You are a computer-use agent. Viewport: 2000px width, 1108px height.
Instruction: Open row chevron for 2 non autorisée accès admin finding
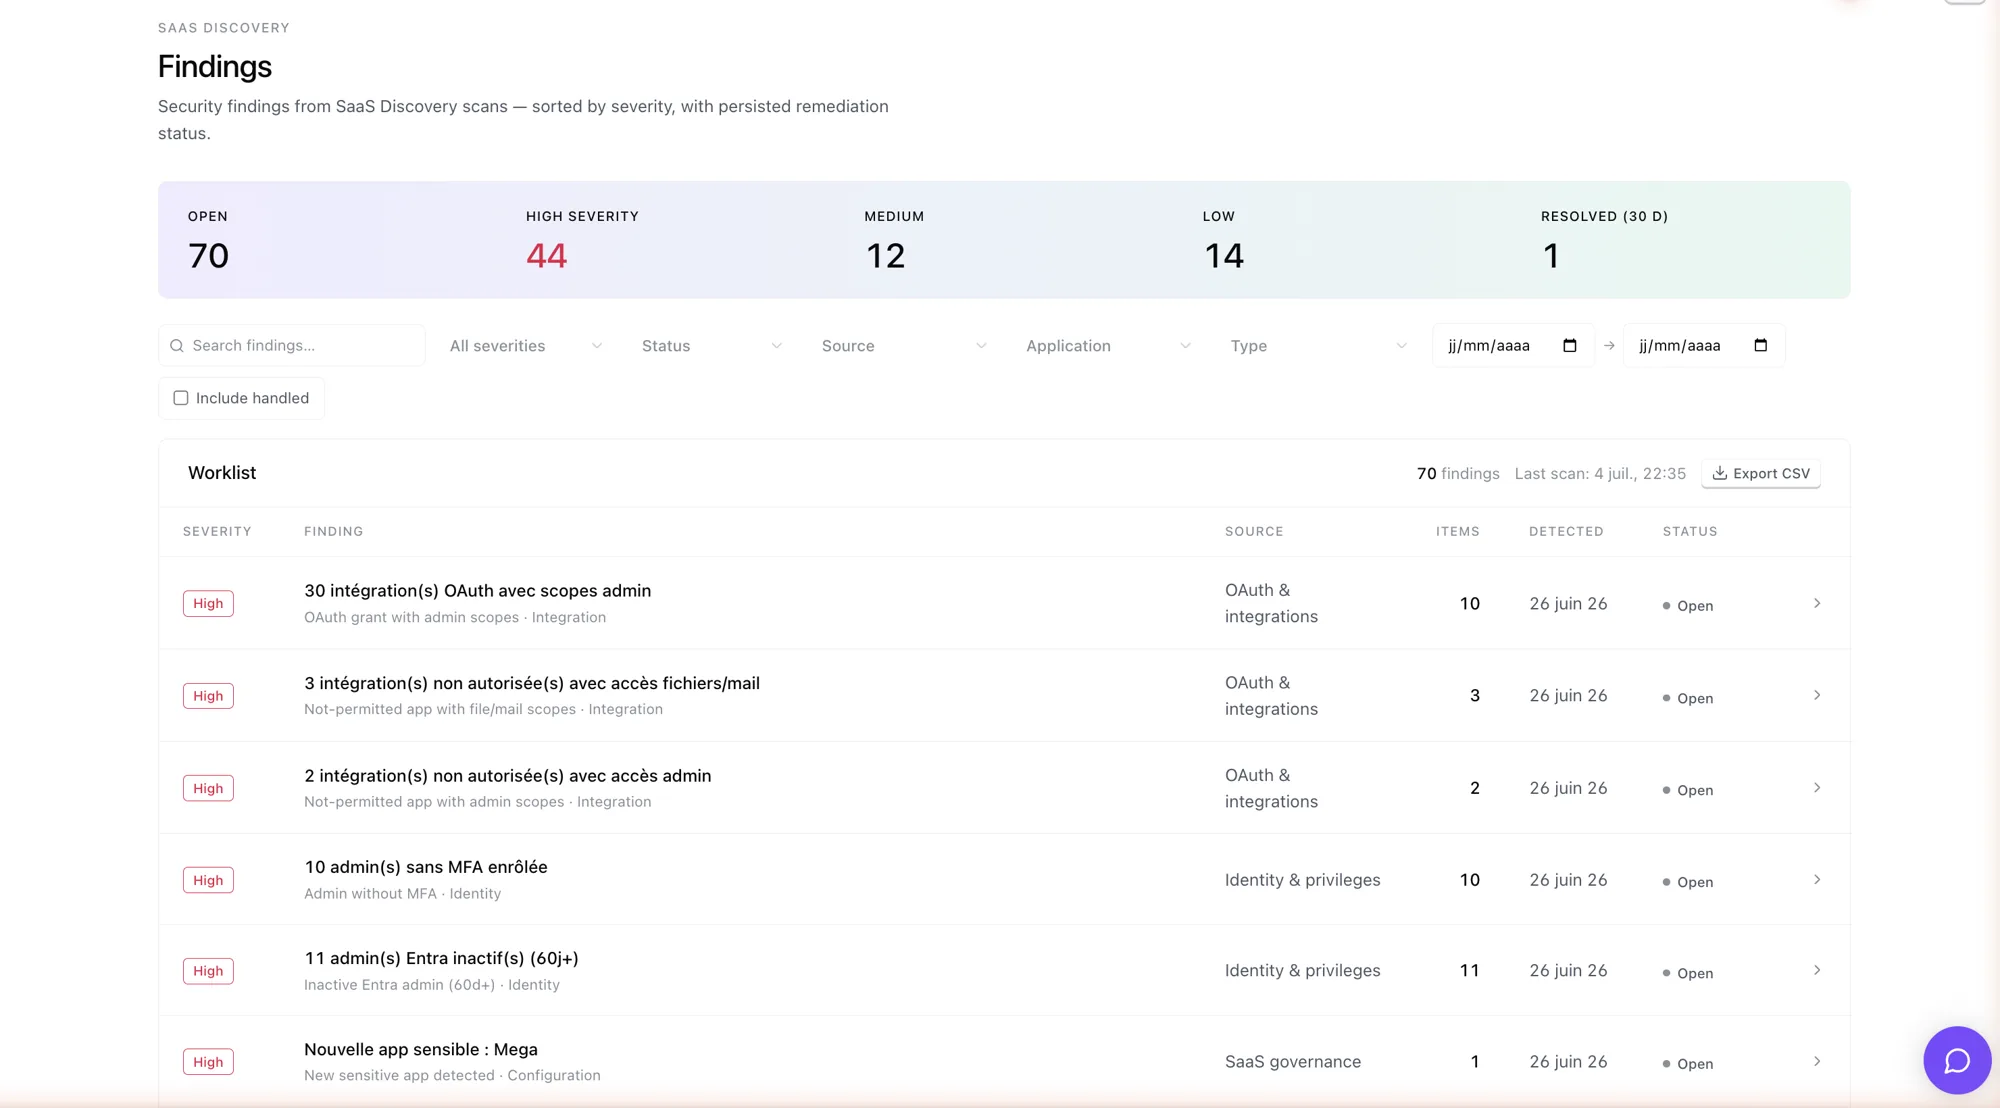coord(1817,788)
